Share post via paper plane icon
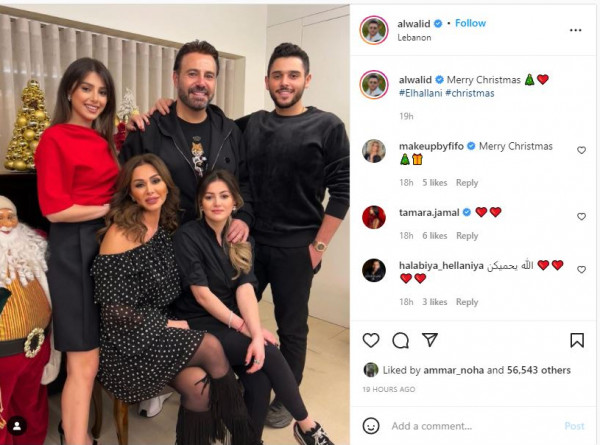This screenshot has width=600, height=445. click(430, 340)
